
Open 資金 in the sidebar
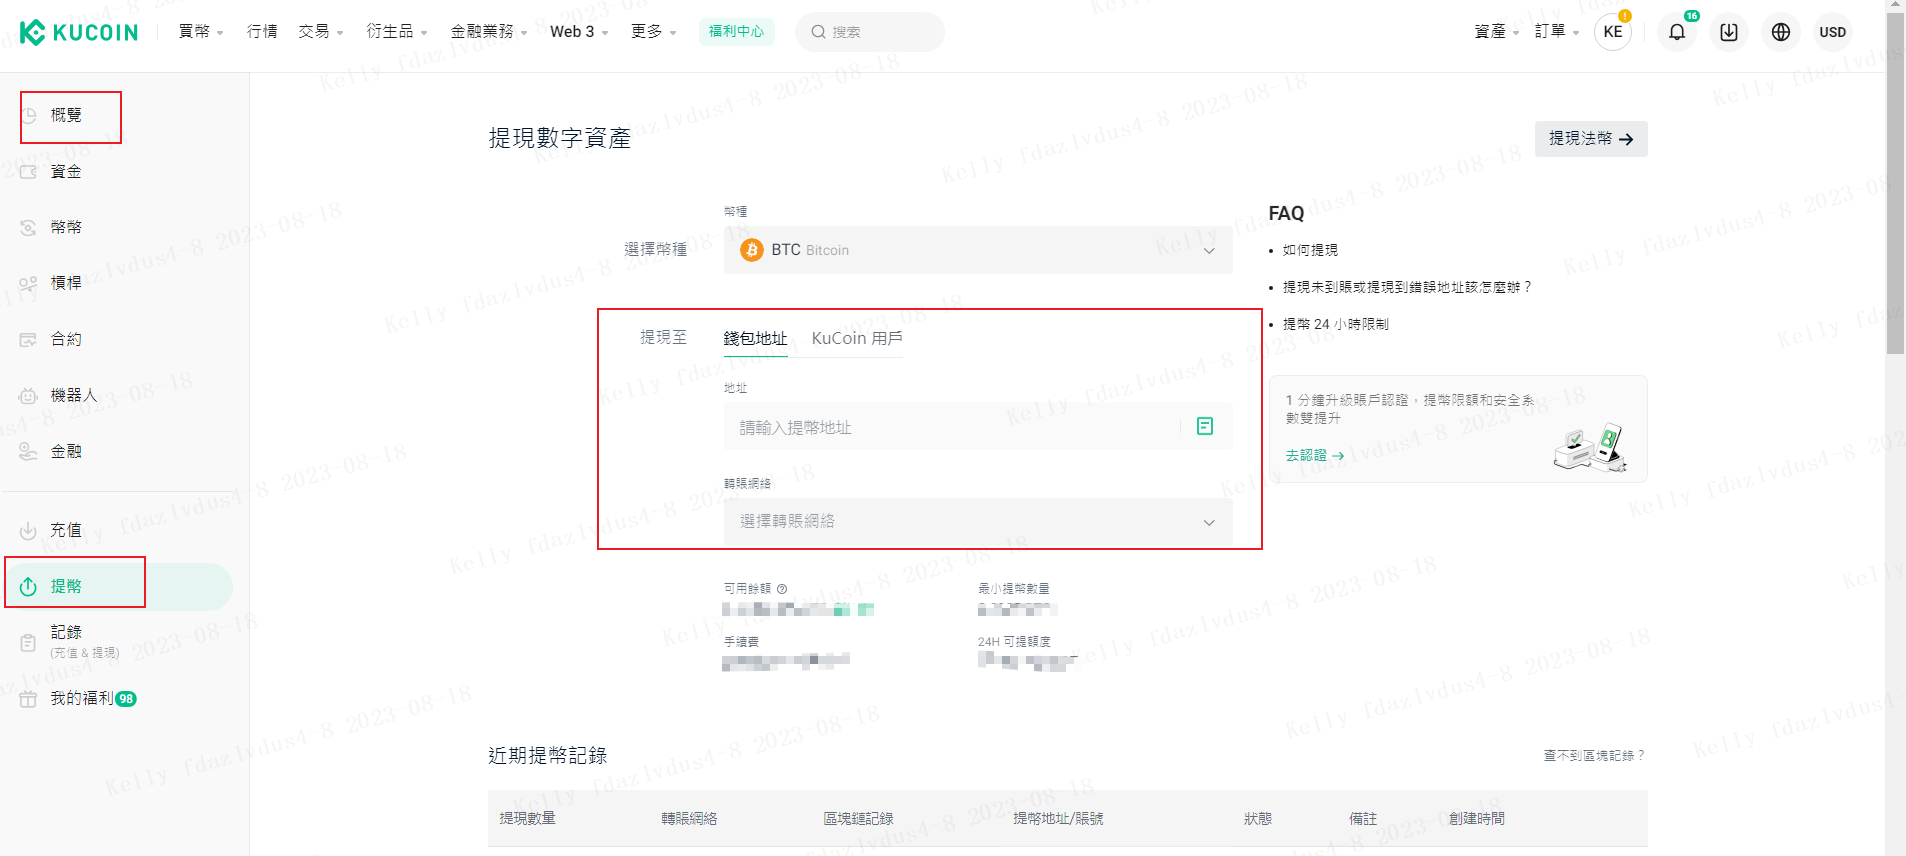click(67, 172)
